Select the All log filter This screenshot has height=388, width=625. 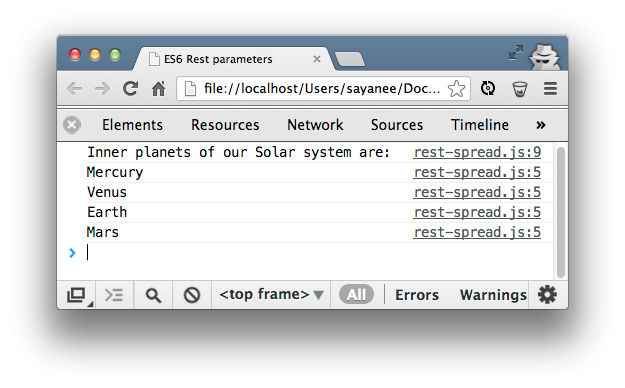(x=356, y=295)
